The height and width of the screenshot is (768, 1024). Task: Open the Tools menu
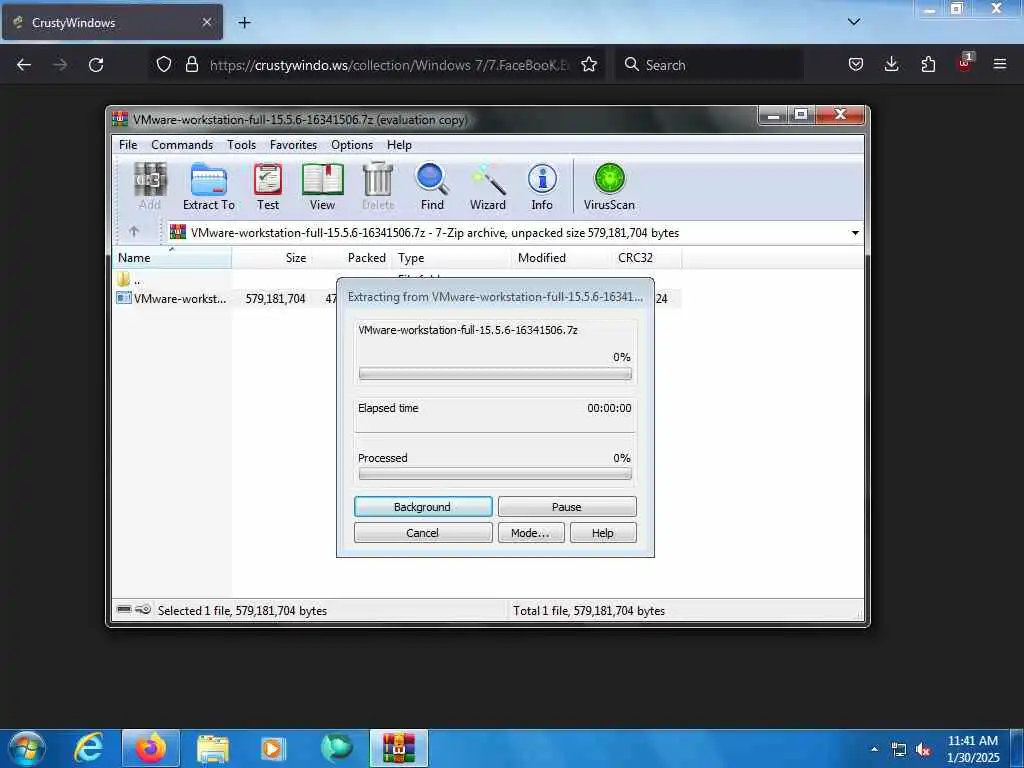pyautogui.click(x=242, y=145)
